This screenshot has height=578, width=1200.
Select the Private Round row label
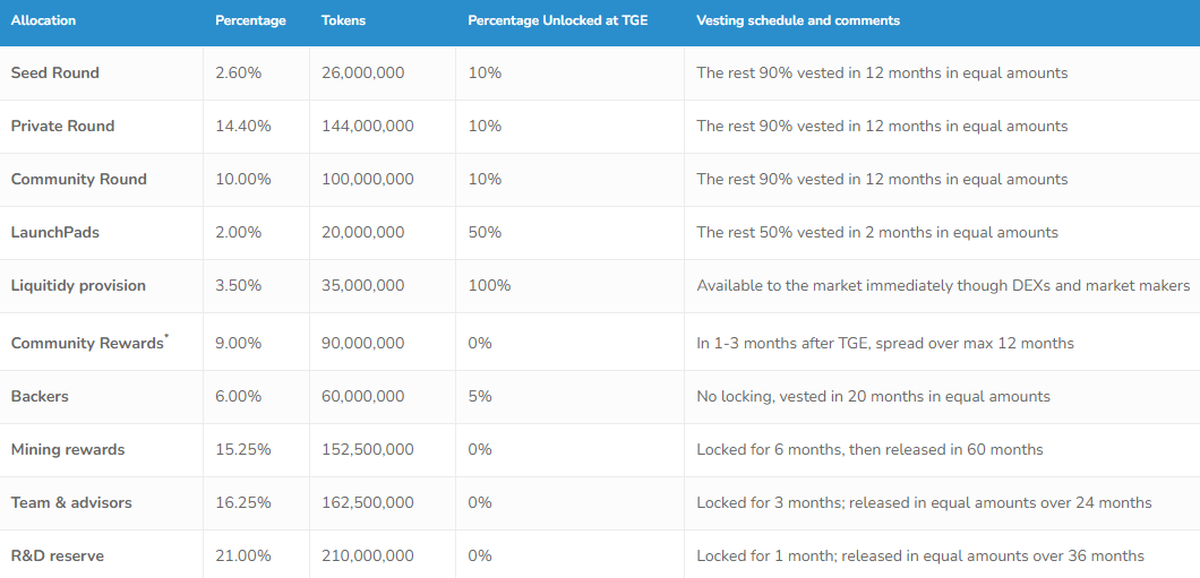pyautogui.click(x=62, y=126)
